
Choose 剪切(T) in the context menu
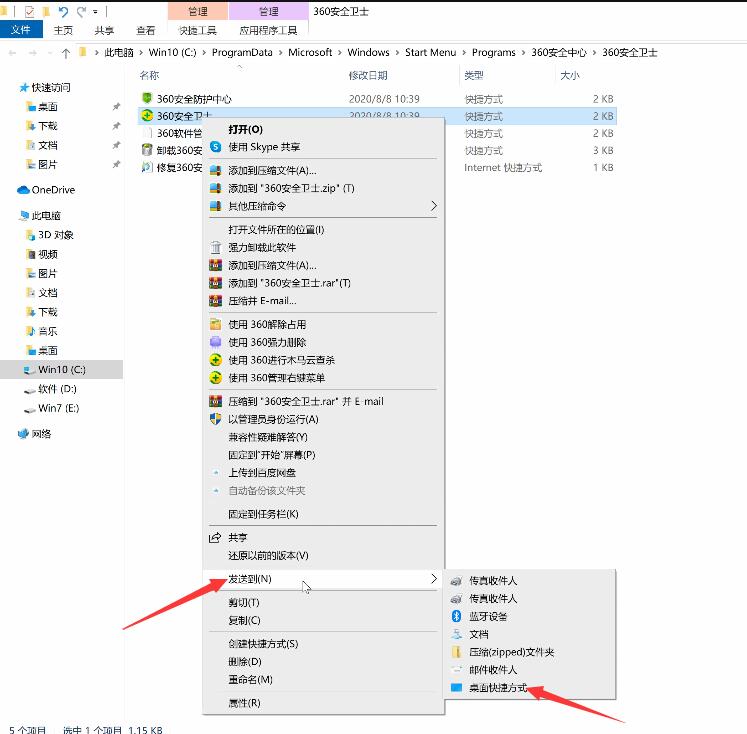pos(244,603)
